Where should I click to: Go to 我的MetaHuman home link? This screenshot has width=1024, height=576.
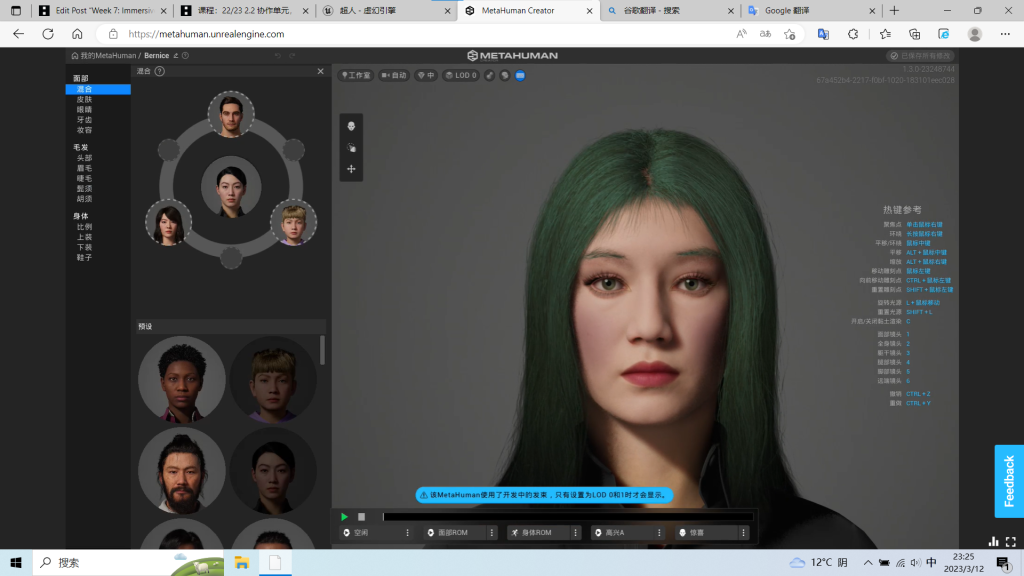104,56
